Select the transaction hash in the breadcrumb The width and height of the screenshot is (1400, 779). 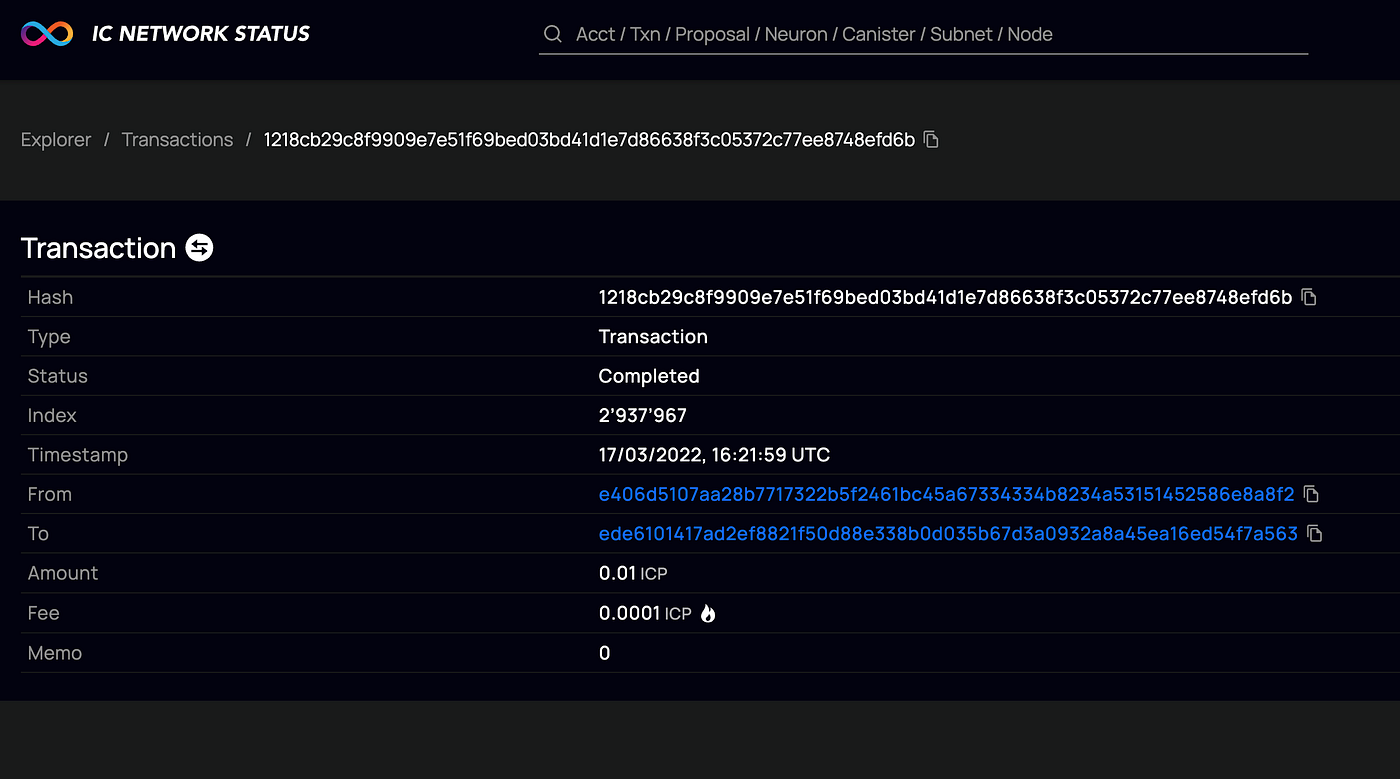[x=588, y=139]
